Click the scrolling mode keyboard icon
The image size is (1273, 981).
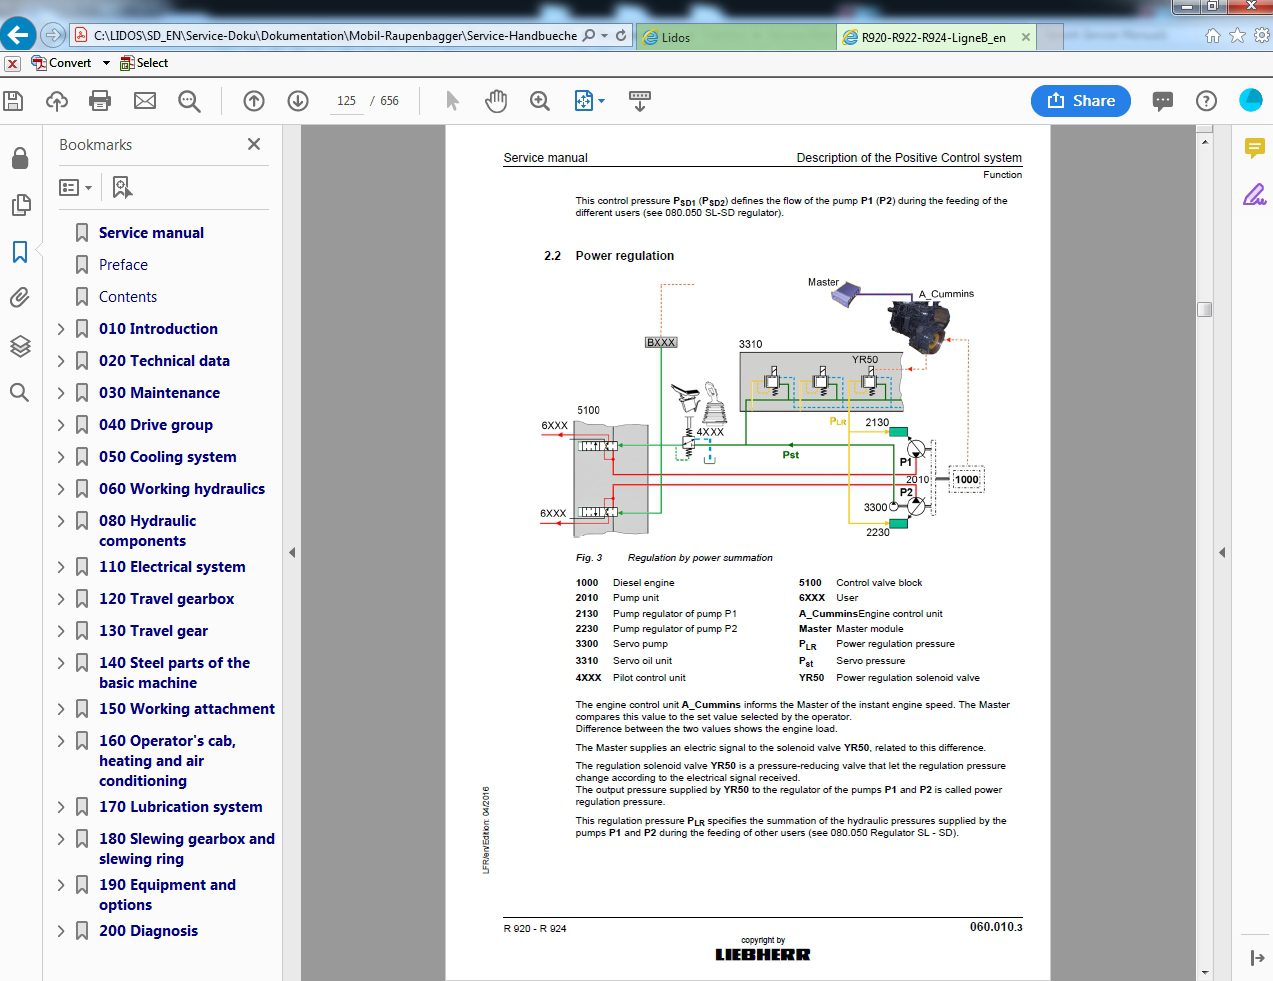coord(640,101)
